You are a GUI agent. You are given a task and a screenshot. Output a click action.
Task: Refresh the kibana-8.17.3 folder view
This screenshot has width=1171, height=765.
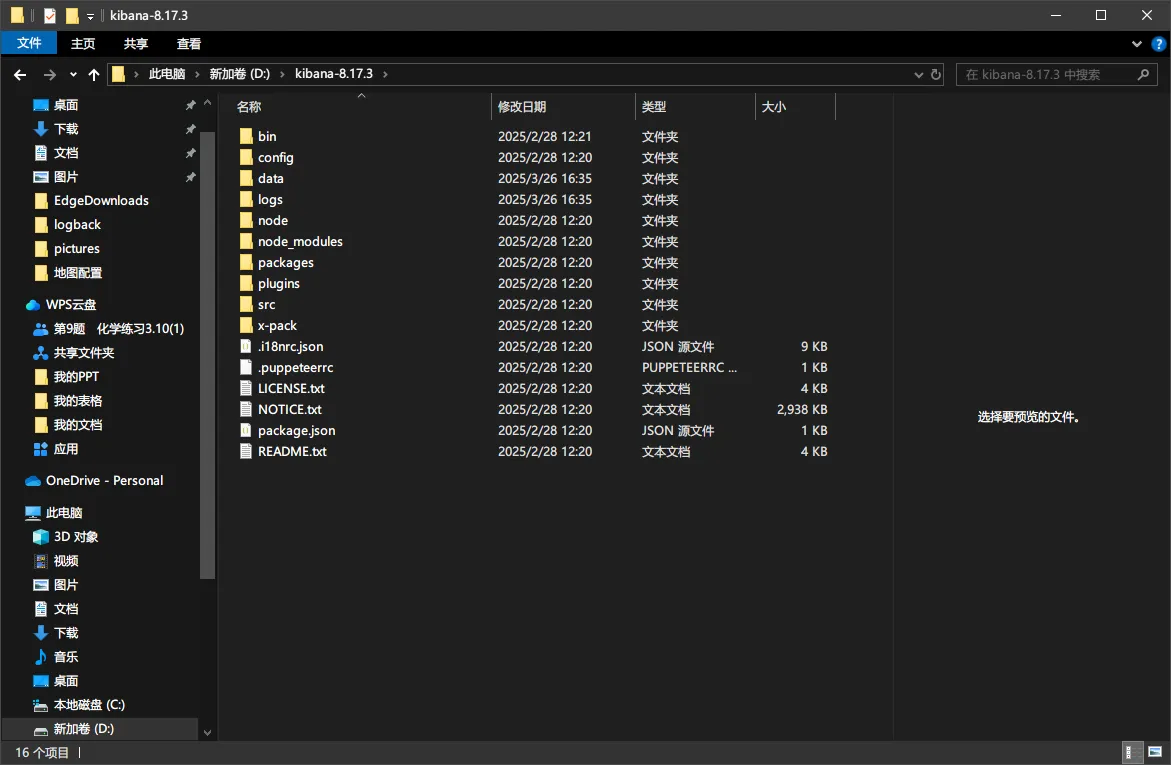pyautogui.click(x=936, y=75)
